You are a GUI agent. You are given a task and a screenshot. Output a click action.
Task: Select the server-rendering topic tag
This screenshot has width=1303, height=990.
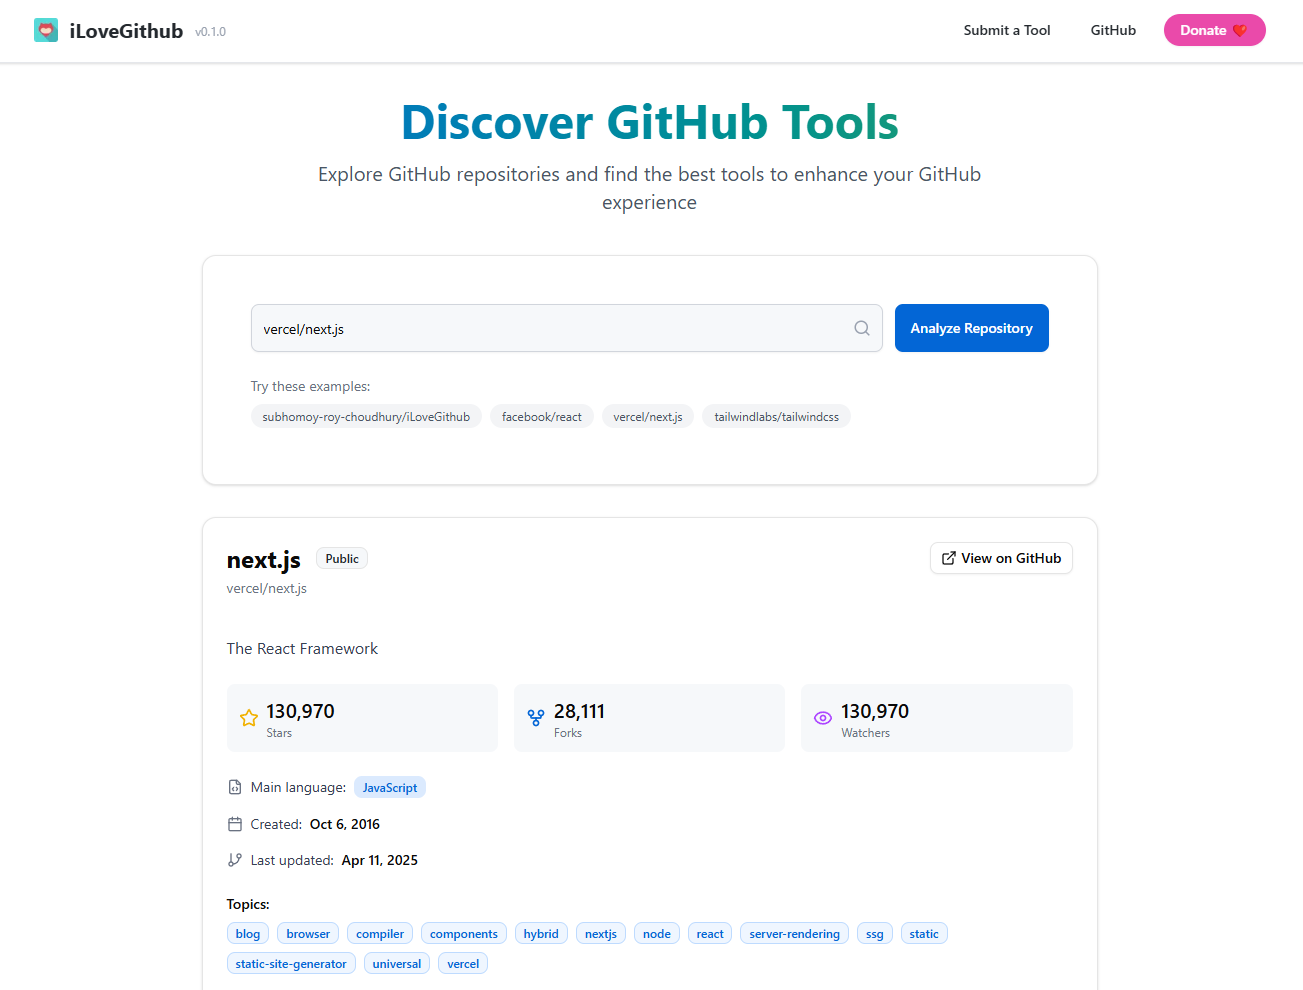794,933
